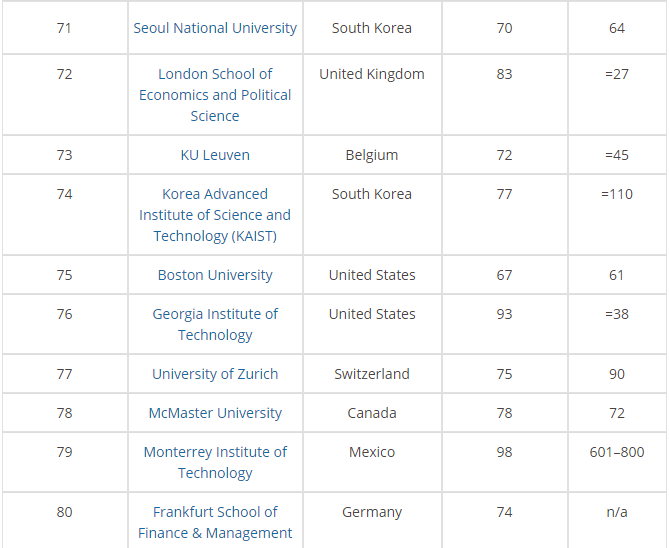Select the Belgium country cell
669x548 pixels.
pos(372,155)
